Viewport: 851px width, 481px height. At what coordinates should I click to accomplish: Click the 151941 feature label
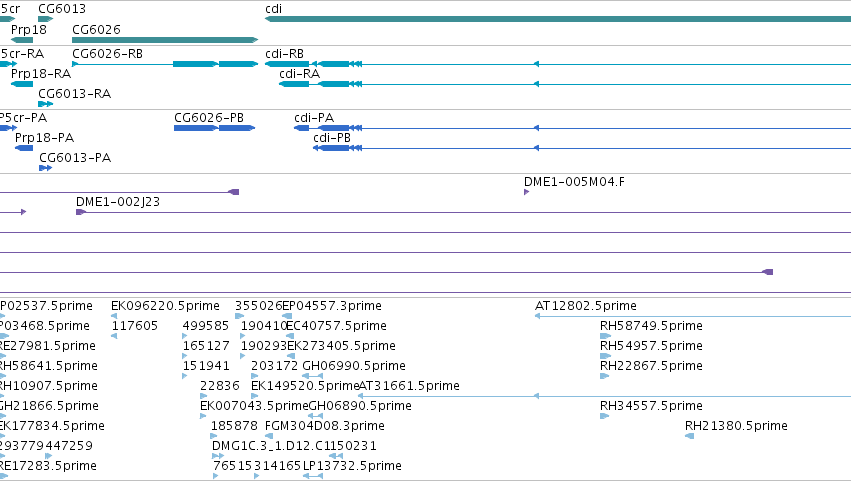click(206, 366)
